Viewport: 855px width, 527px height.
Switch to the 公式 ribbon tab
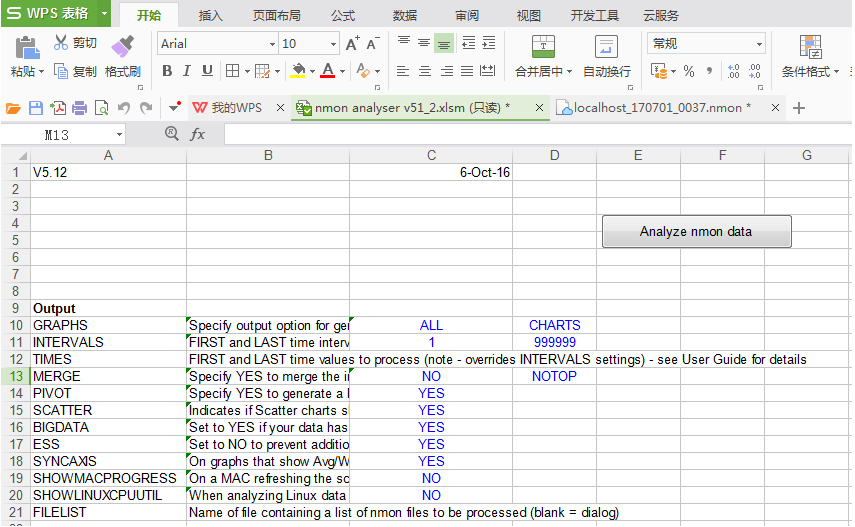pyautogui.click(x=342, y=16)
